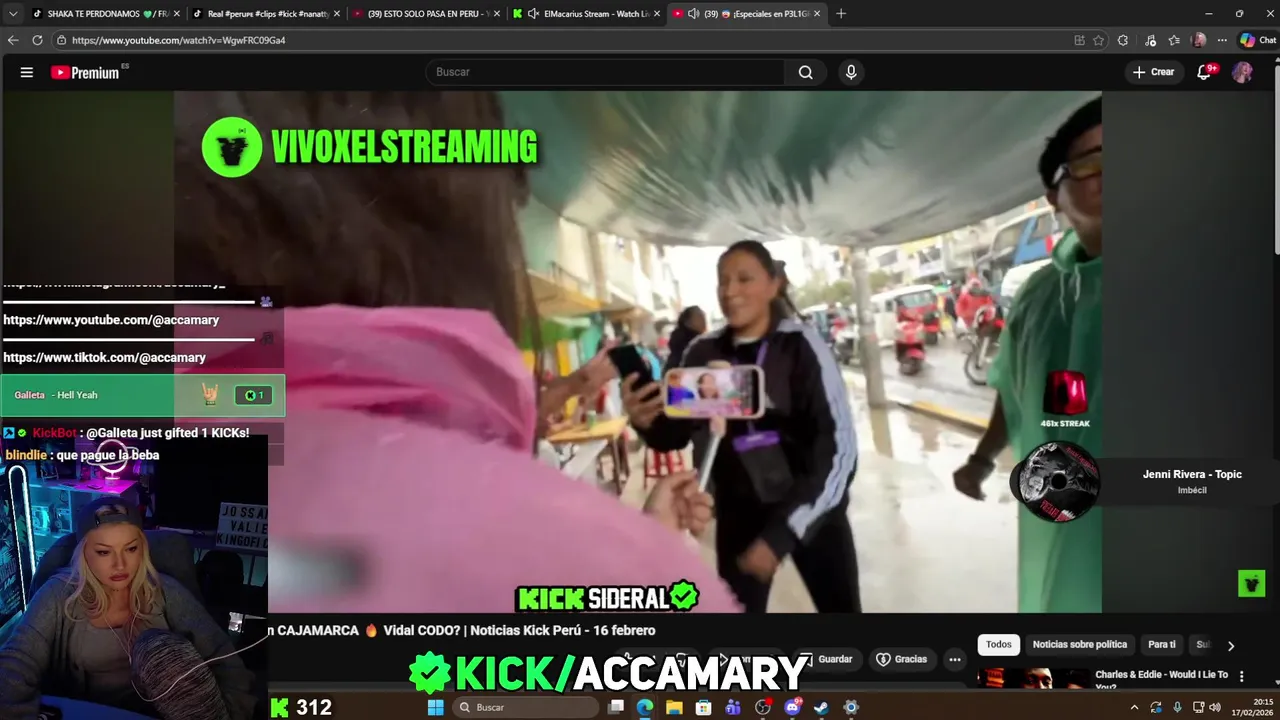Open Edge settings and more ellipsis
The width and height of the screenshot is (1280, 720).
(1222, 40)
